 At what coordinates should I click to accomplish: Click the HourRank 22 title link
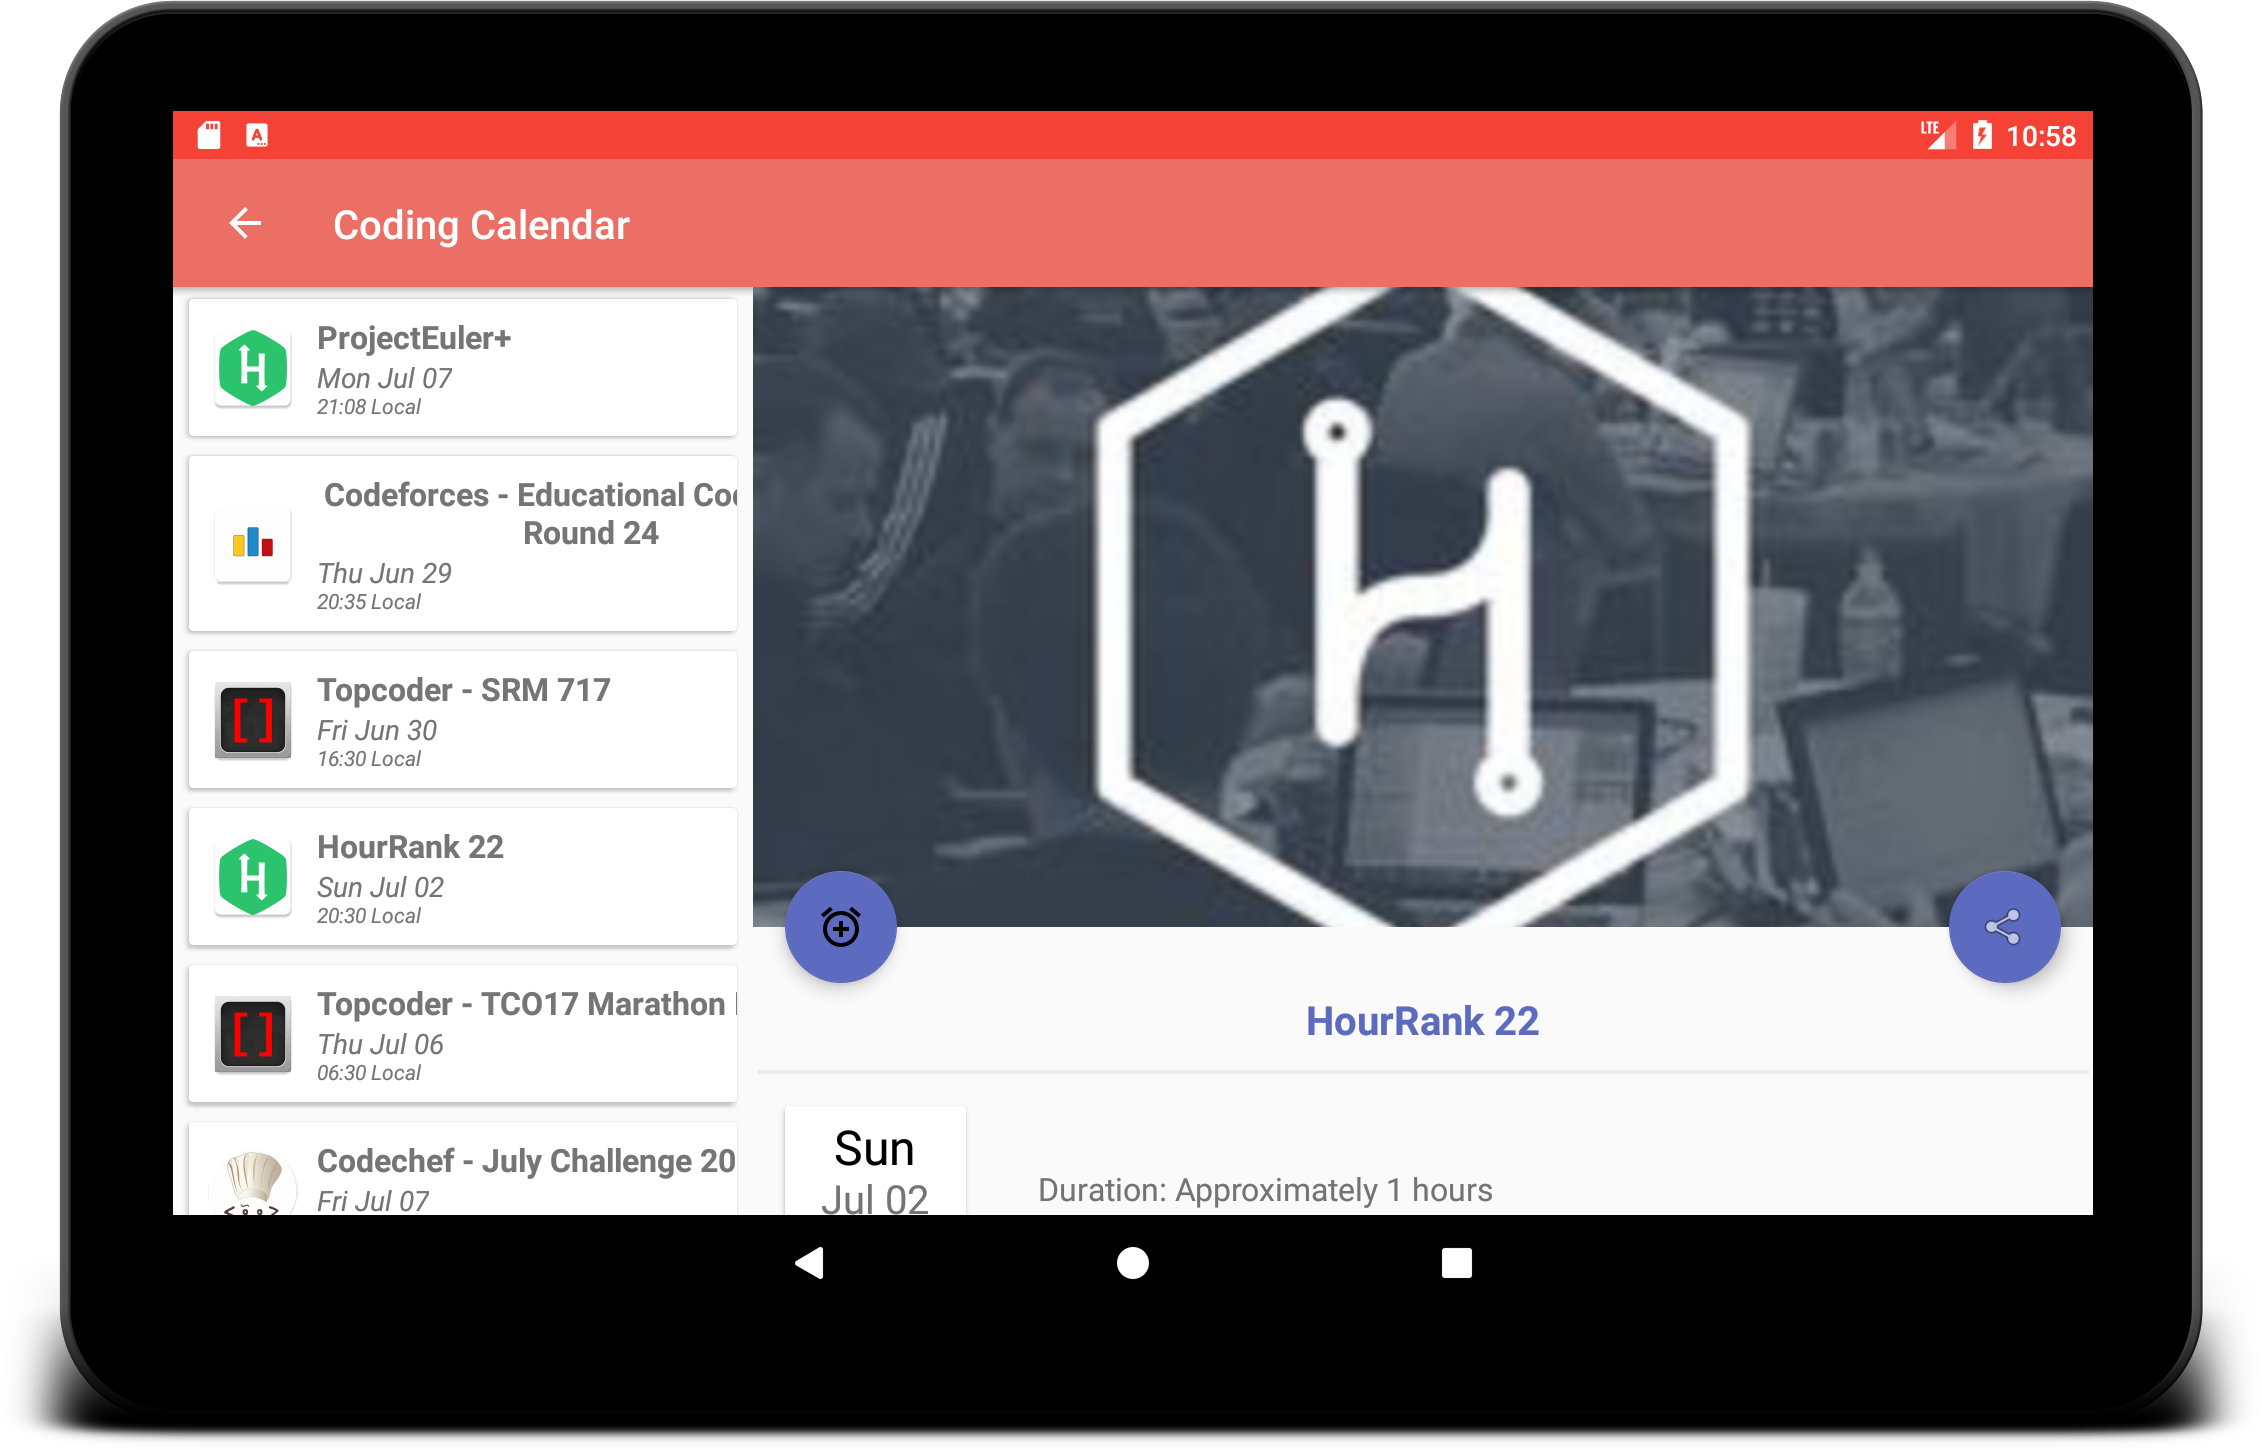pyautogui.click(x=1422, y=1021)
